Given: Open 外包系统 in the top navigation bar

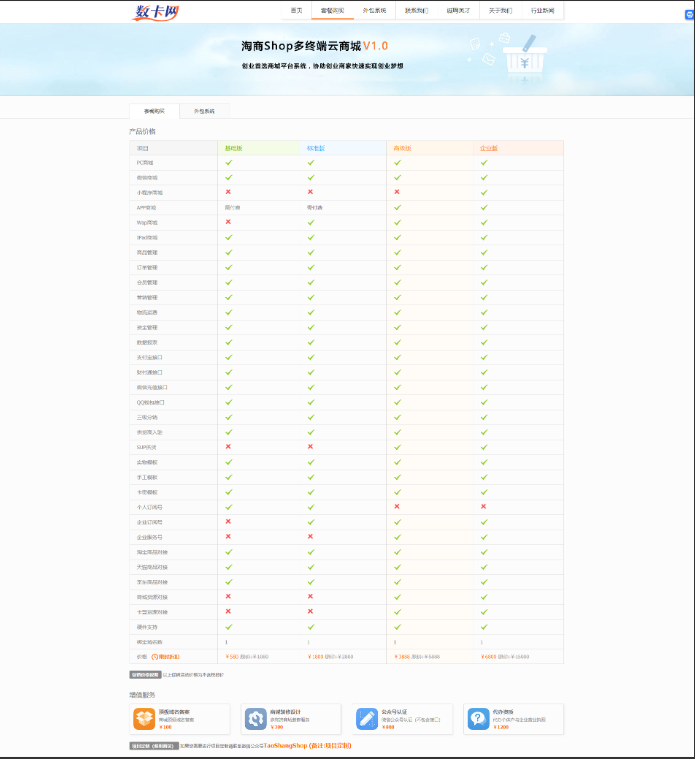Looking at the screenshot, I should pyautogui.click(x=375, y=11).
